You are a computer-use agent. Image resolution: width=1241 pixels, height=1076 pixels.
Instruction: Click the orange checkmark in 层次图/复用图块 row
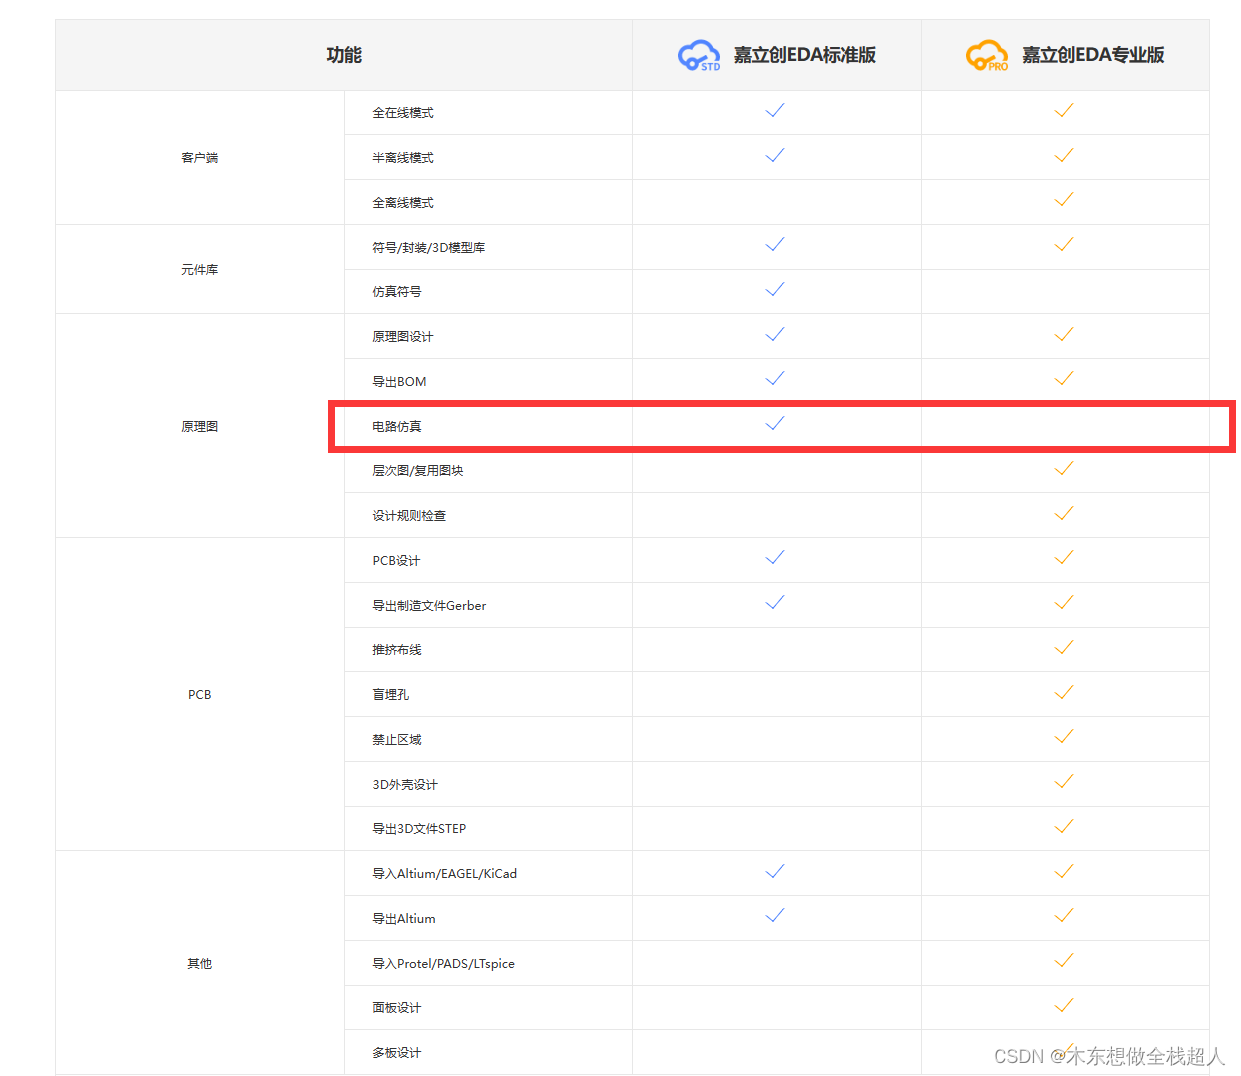click(1064, 468)
